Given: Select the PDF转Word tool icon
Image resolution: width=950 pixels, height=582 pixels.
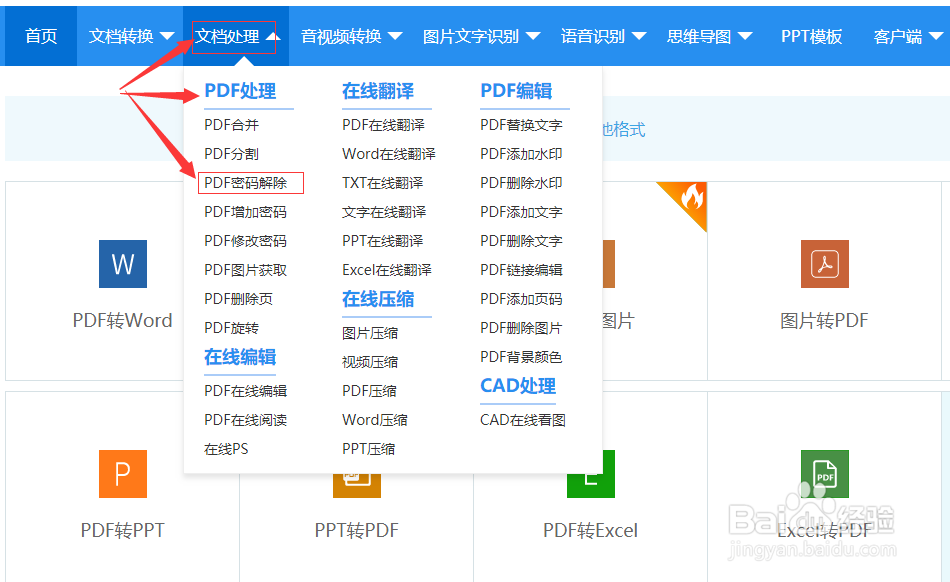Looking at the screenshot, I should point(122,264).
